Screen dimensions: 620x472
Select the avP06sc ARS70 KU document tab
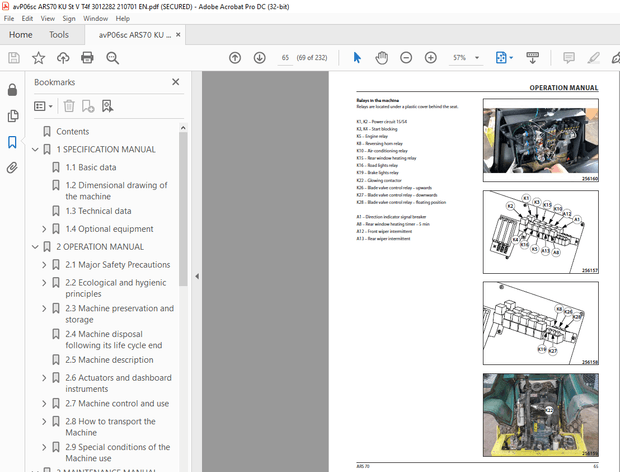pos(135,35)
